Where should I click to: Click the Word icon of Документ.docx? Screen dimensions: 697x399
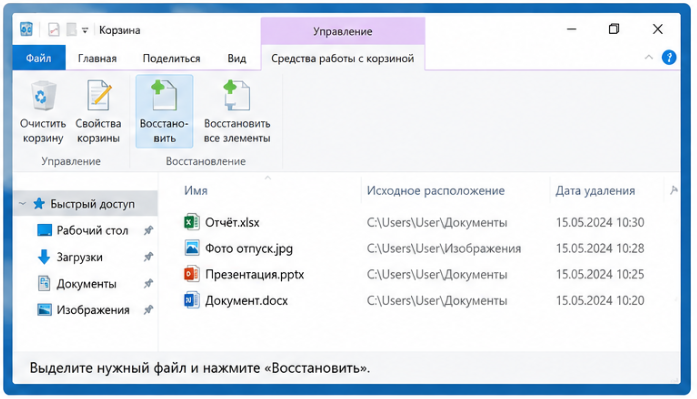tap(192, 300)
